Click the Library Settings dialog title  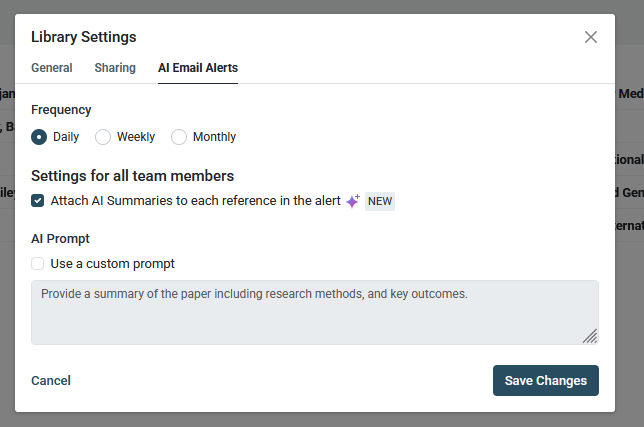[84, 37]
